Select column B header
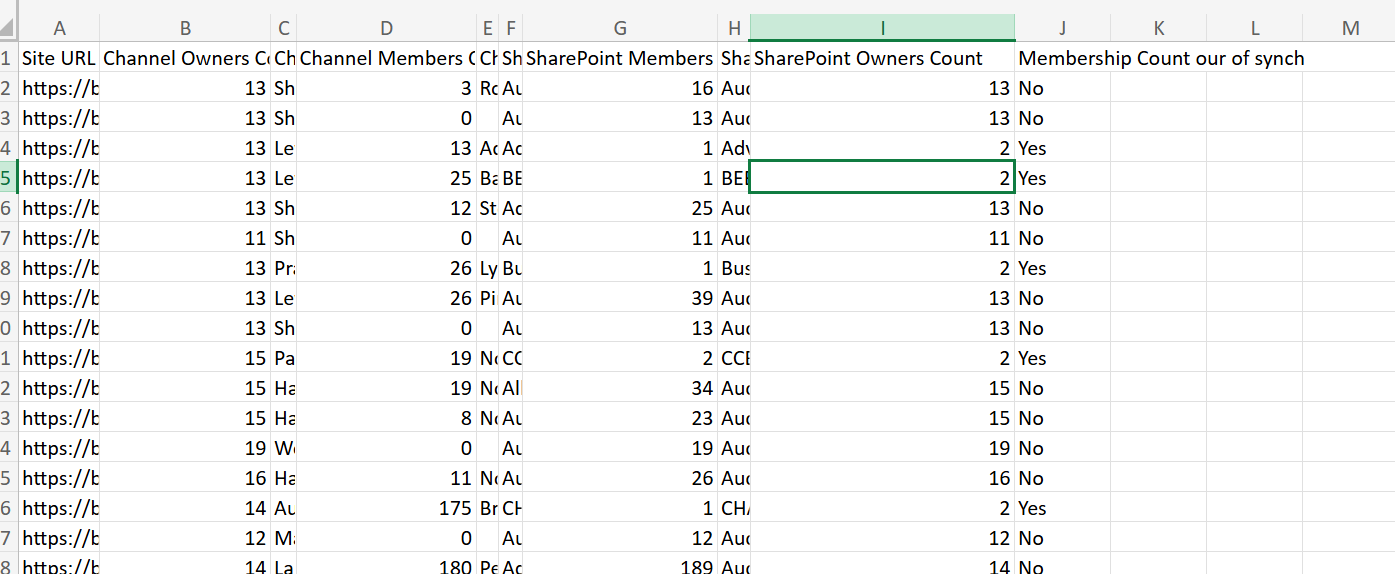 pyautogui.click(x=185, y=28)
